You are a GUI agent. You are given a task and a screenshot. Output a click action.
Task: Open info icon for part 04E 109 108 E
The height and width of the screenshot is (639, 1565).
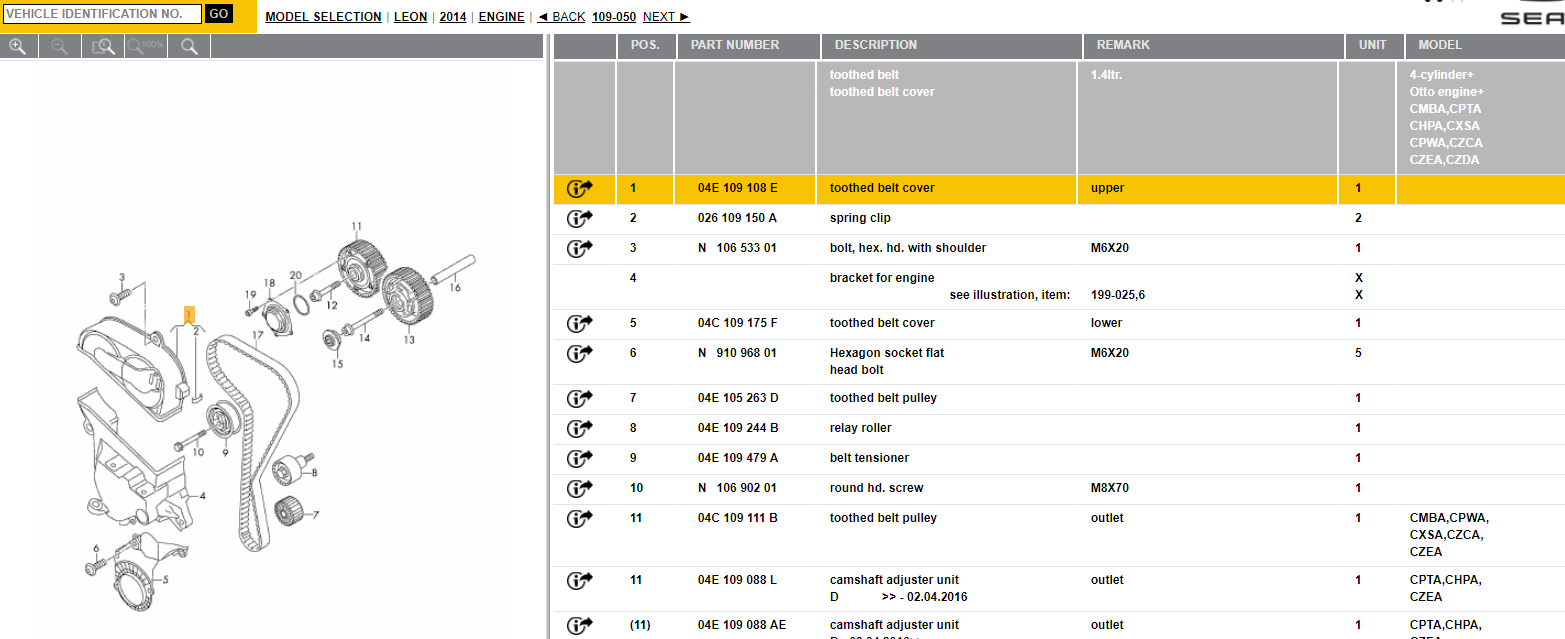pos(580,188)
